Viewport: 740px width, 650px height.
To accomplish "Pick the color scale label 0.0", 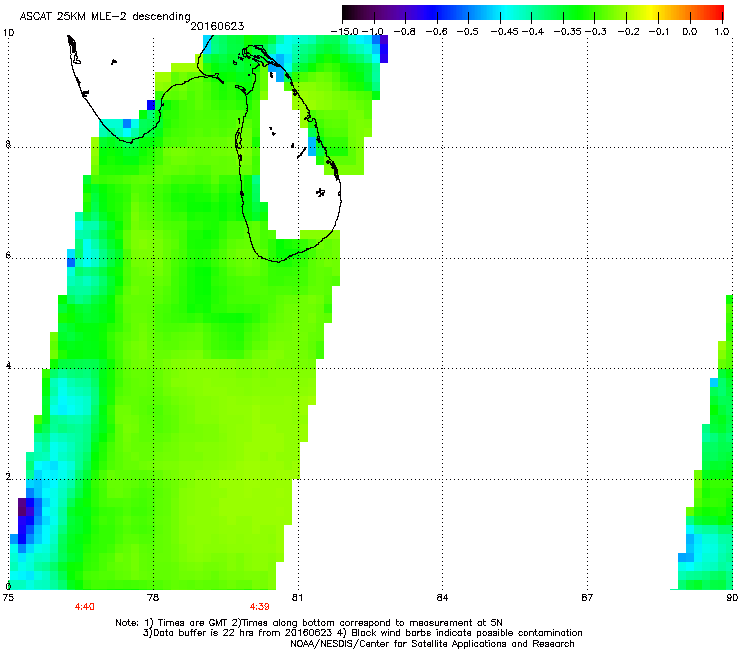I will (x=690, y=32).
